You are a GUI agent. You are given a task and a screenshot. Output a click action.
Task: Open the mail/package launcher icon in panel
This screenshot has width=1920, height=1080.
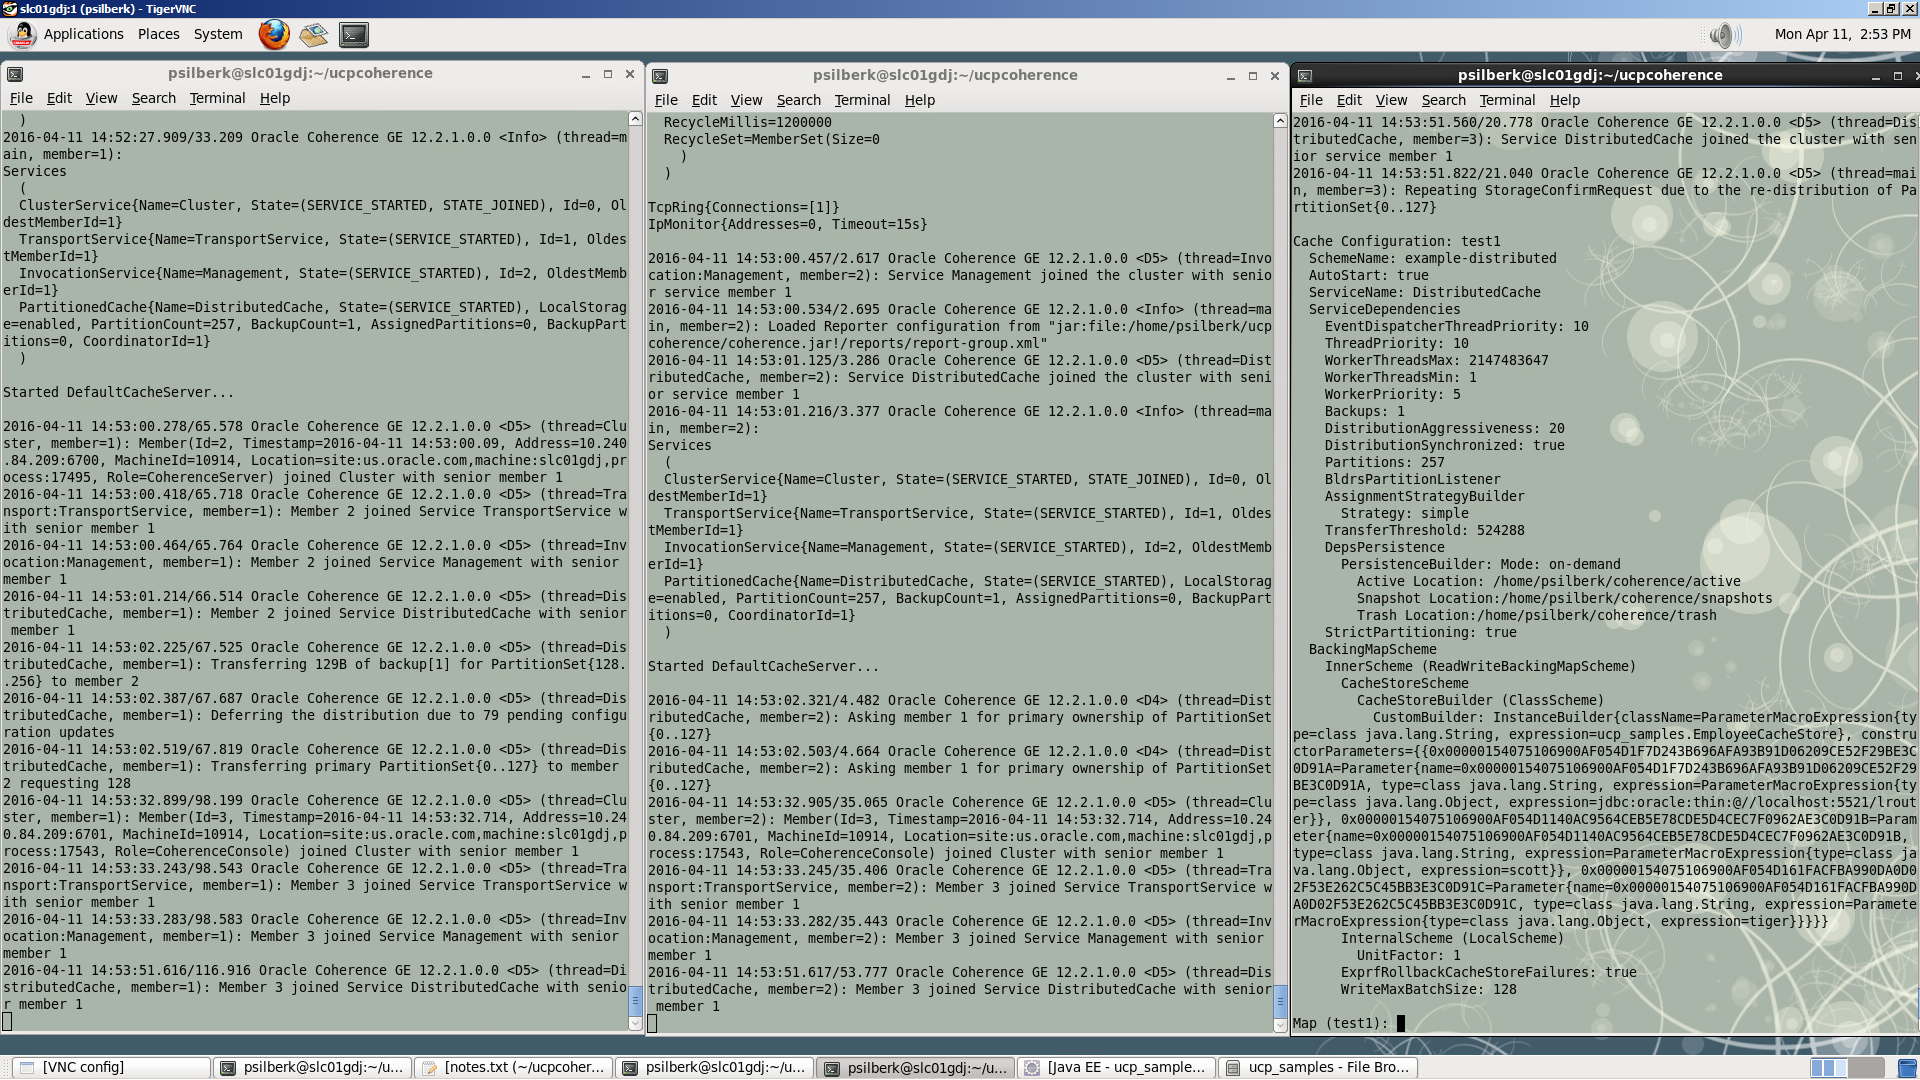(x=313, y=34)
